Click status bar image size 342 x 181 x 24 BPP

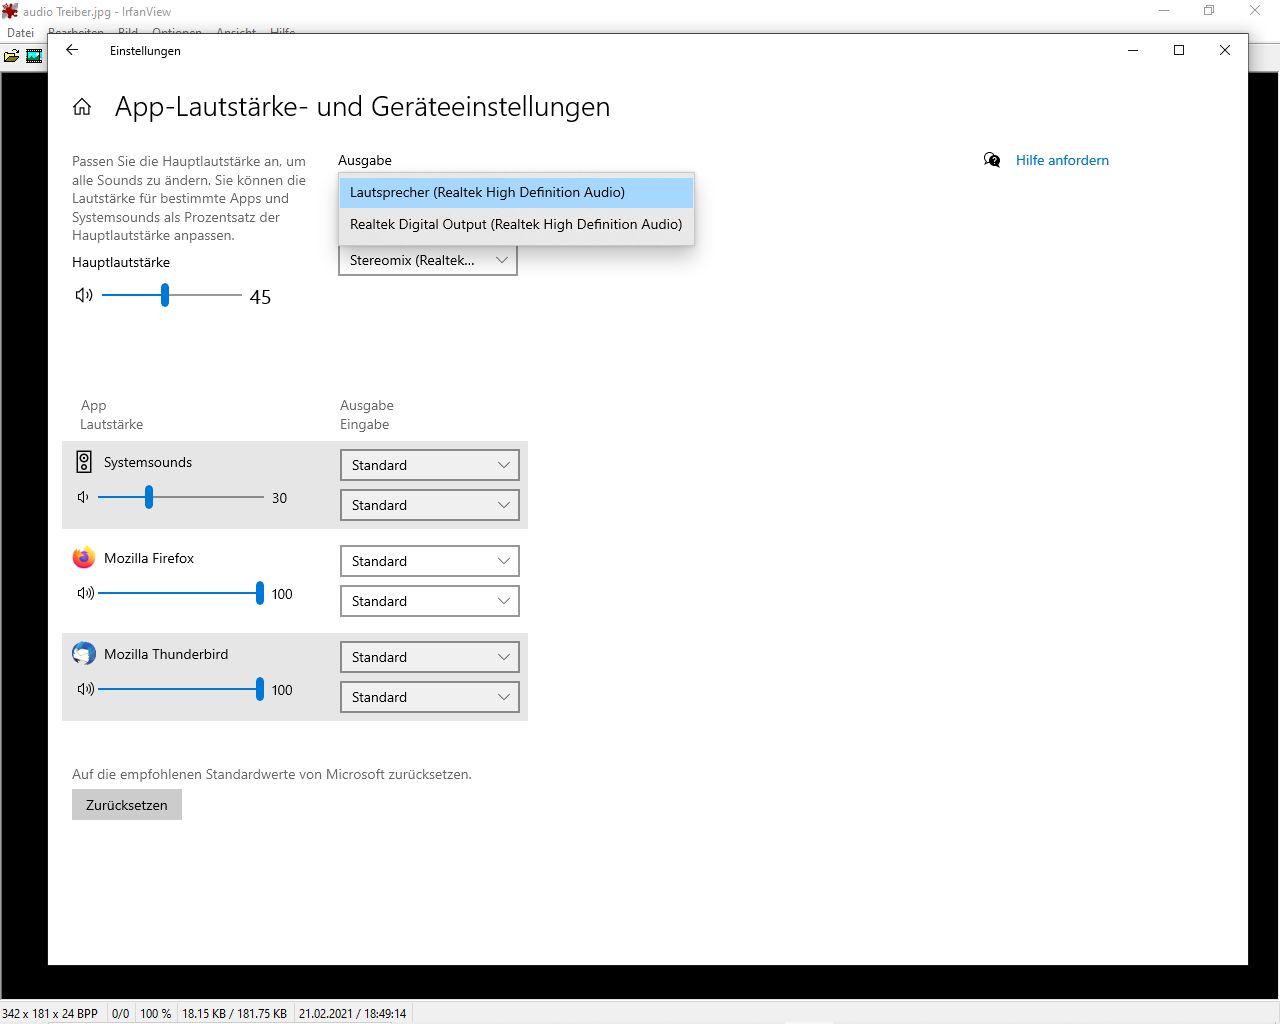tap(50, 1013)
